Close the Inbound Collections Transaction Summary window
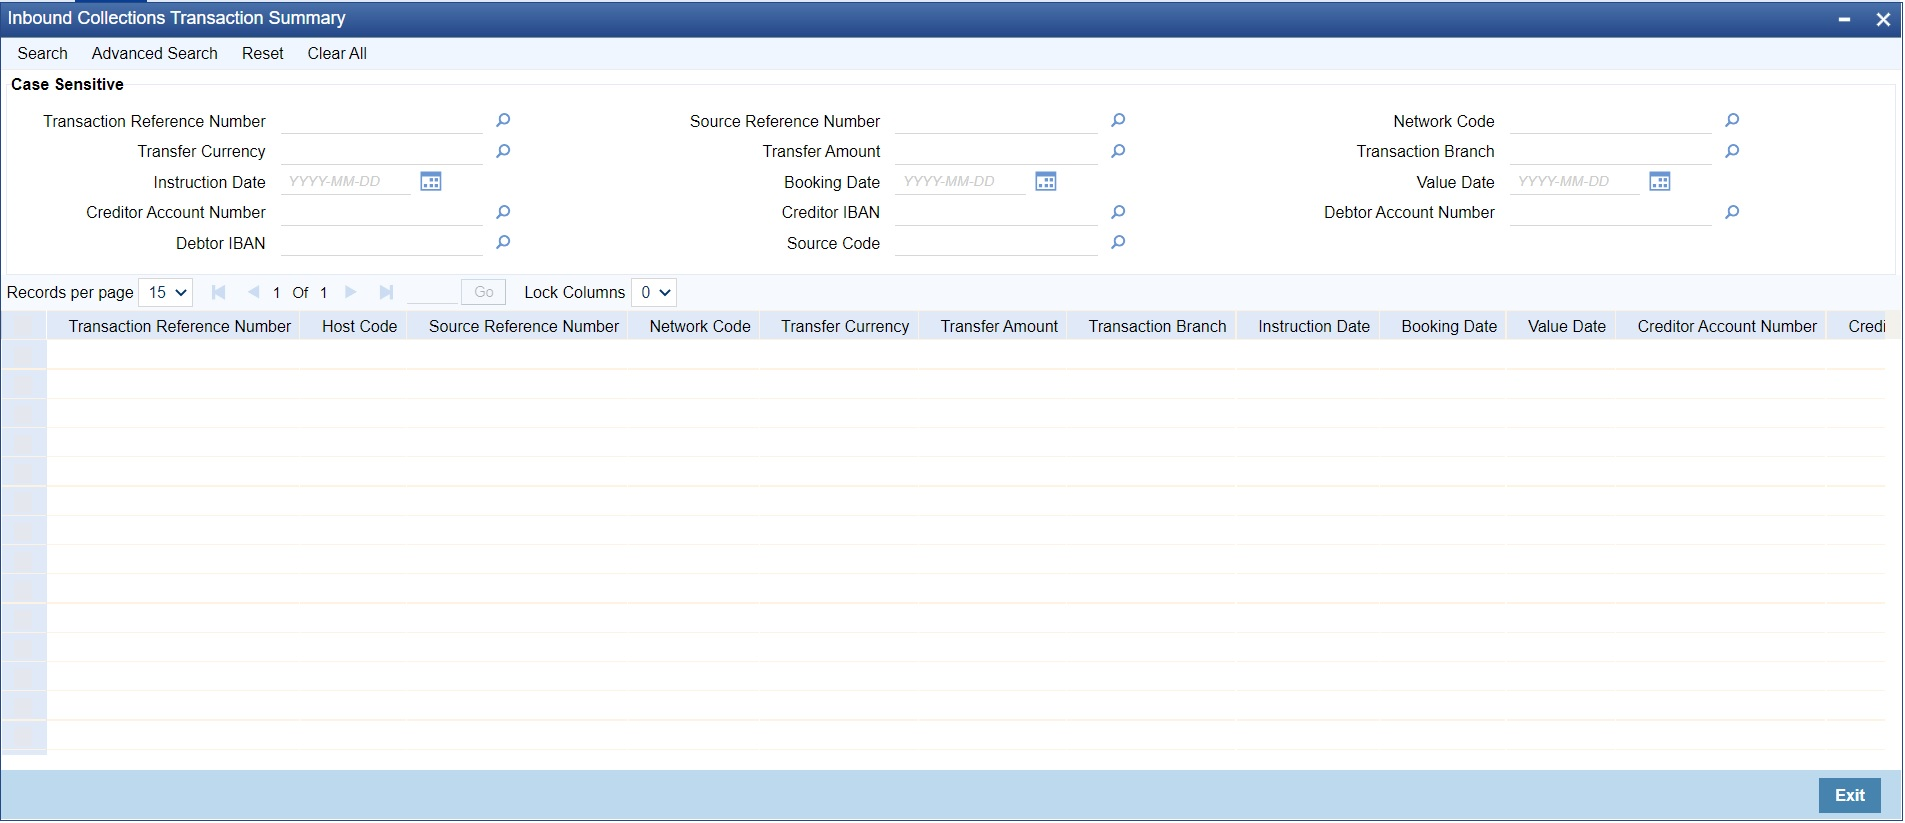The height and width of the screenshot is (823, 1905). (x=1883, y=19)
